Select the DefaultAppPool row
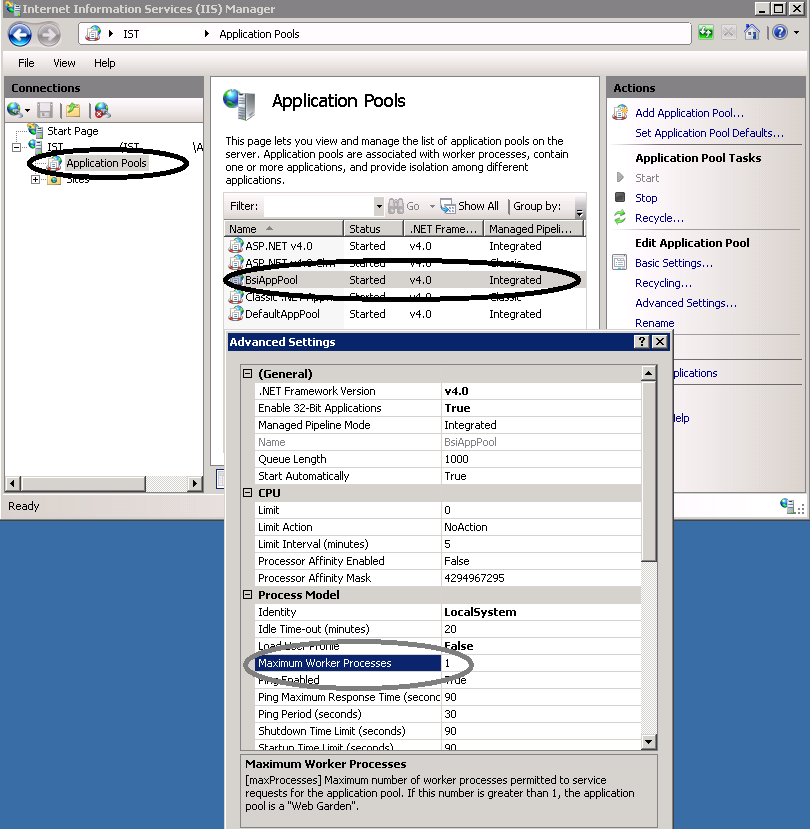Screen dimensions: 810x829 coord(404,314)
